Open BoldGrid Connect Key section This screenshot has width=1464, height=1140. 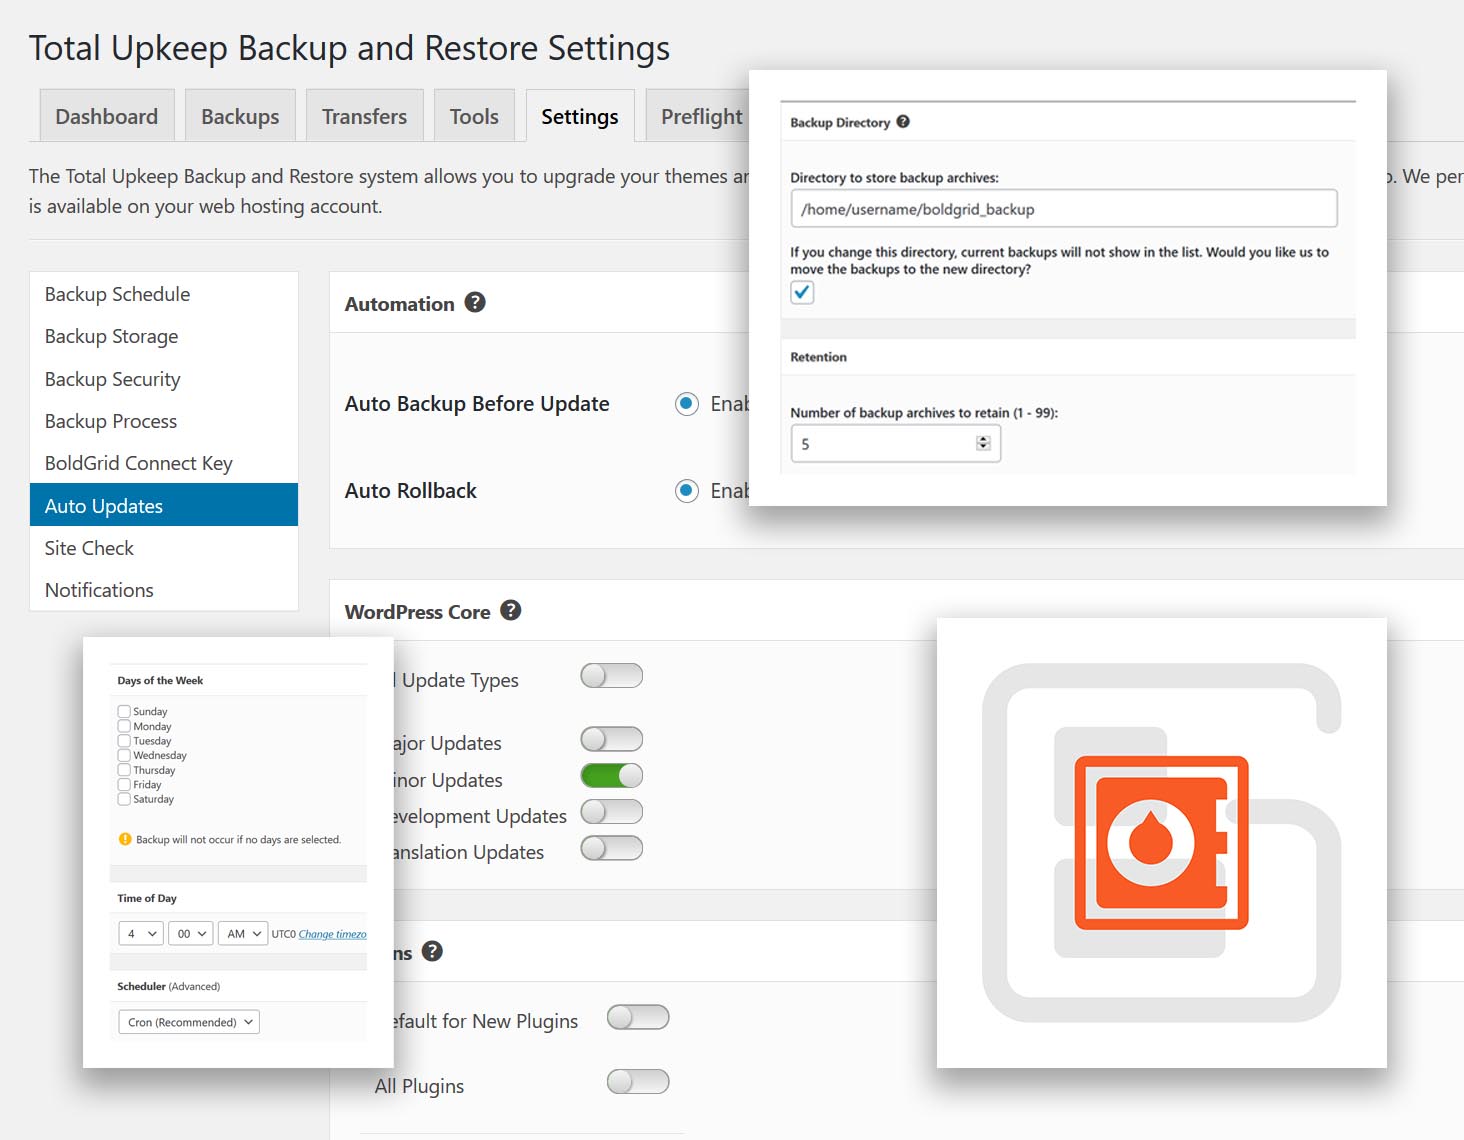[x=164, y=463]
